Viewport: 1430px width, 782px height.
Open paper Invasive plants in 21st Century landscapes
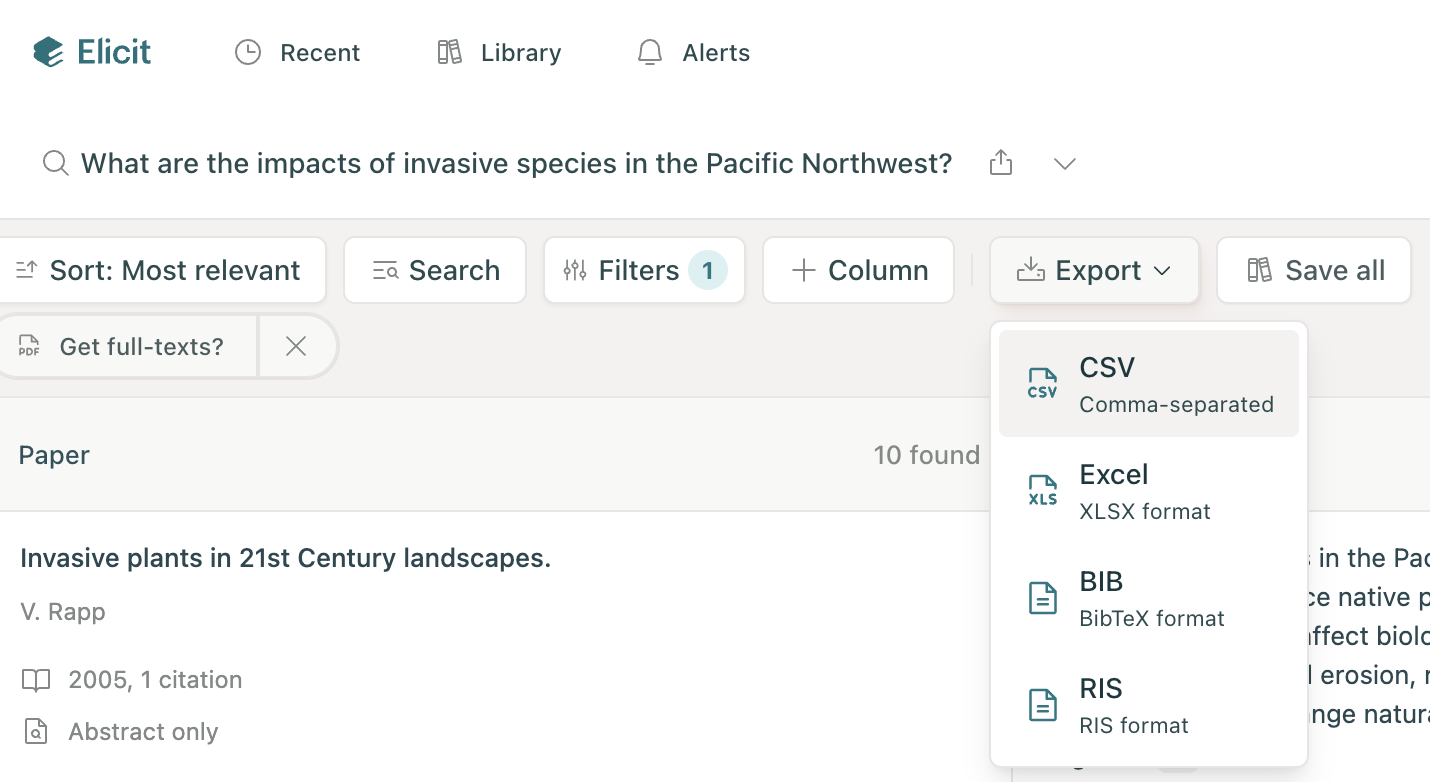285,558
